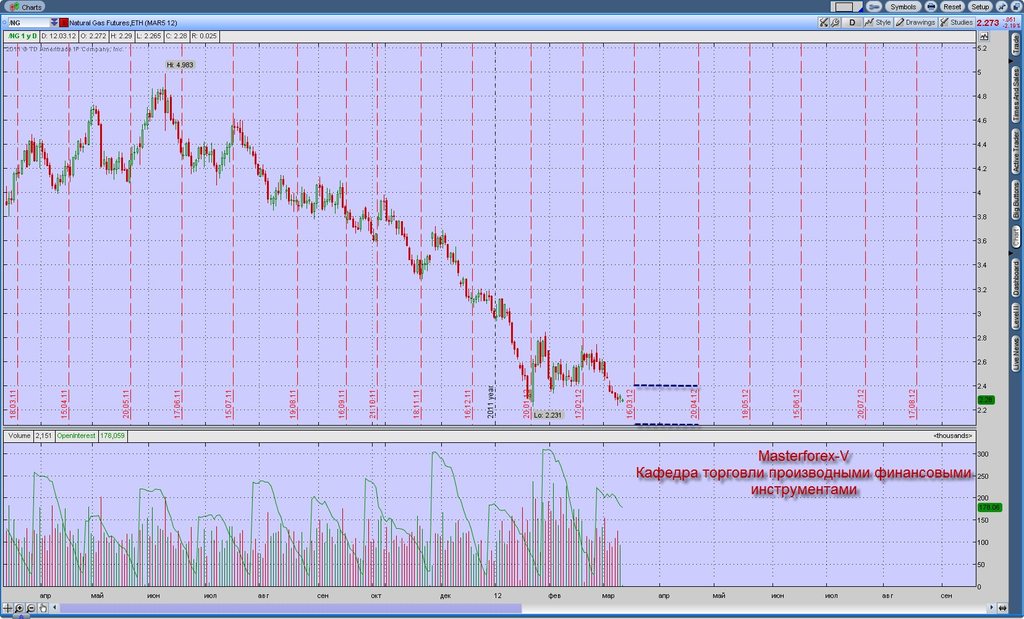This screenshot has height=619, width=1024.
Task: Click the red square beside the symbol name
Action: pyautogui.click(x=63, y=23)
